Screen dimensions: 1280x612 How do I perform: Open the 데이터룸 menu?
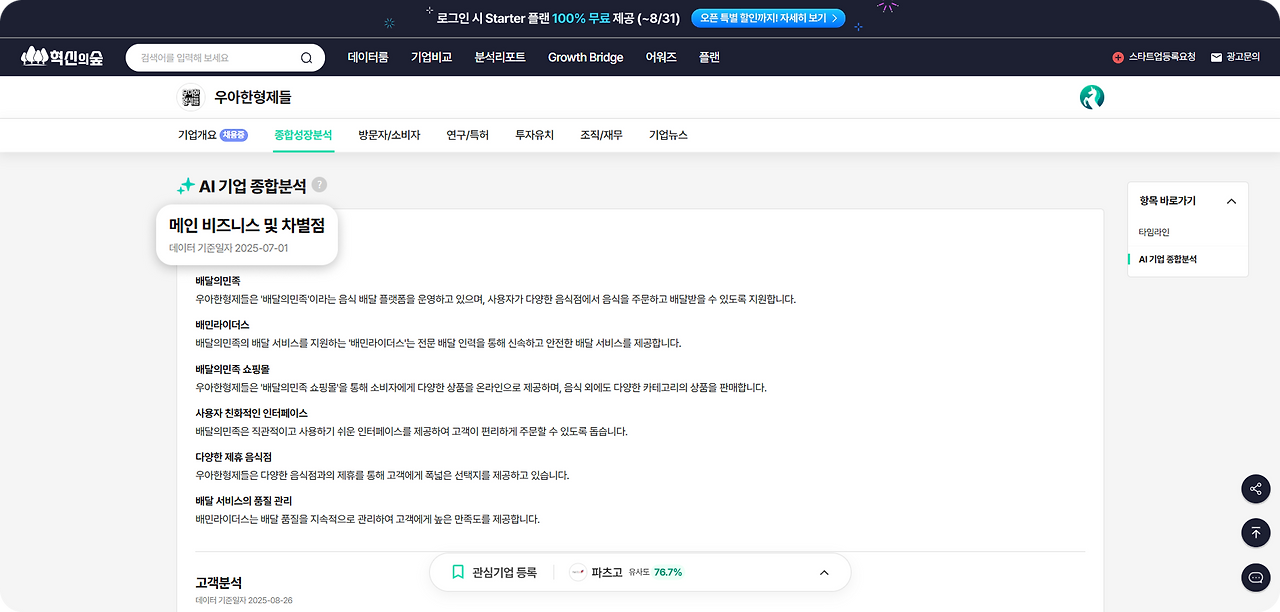[x=368, y=57]
